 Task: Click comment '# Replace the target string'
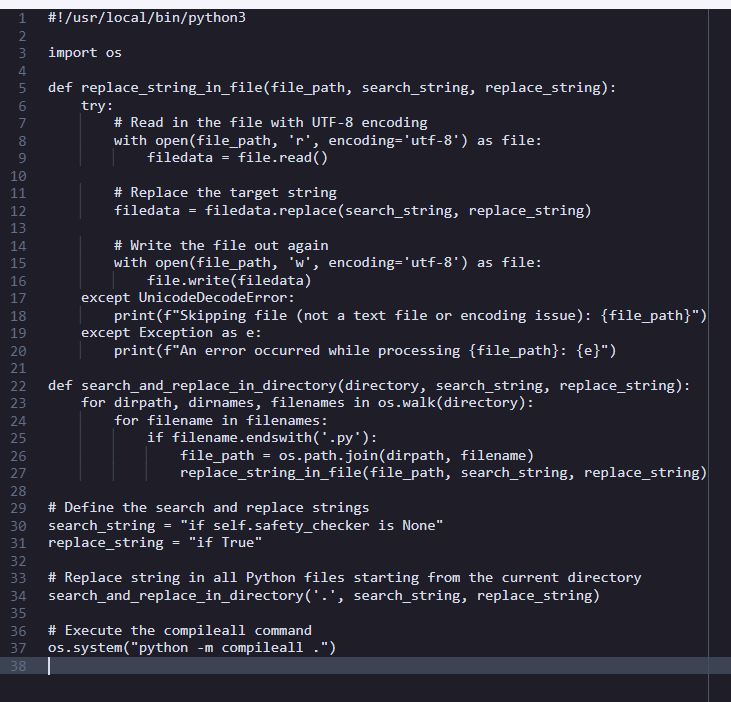pos(225,193)
